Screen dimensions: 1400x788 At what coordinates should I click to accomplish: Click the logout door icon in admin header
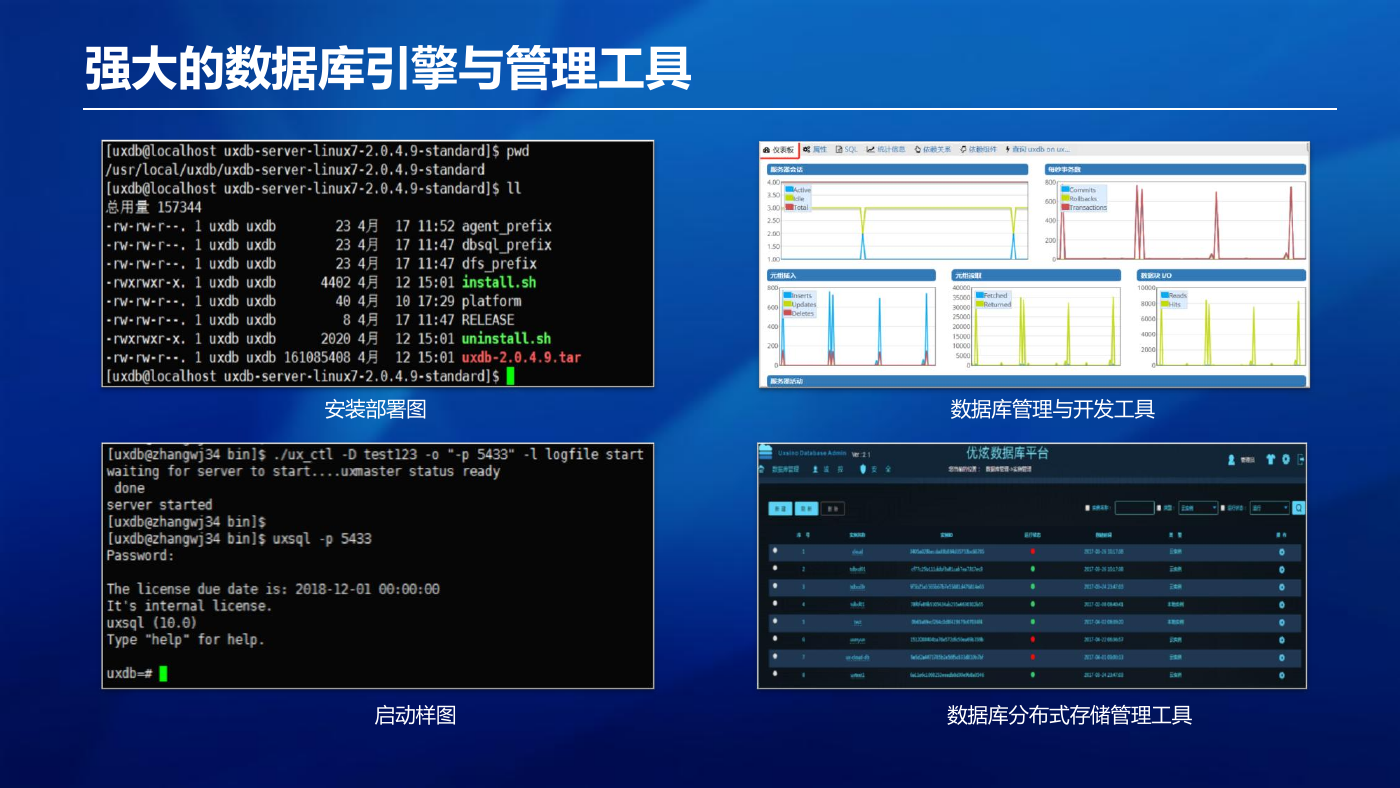(x=1301, y=459)
